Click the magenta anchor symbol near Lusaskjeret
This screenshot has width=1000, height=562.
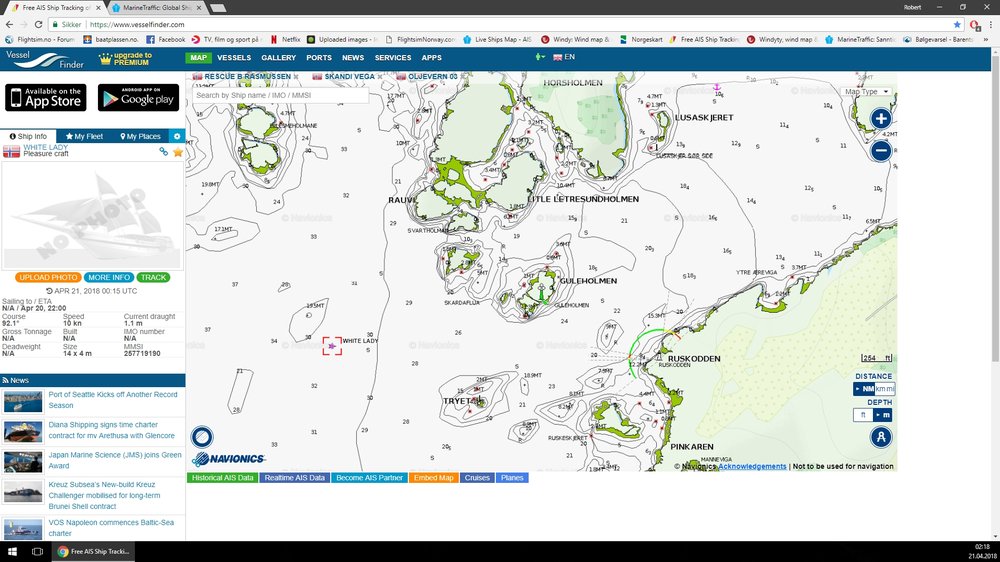(717, 87)
